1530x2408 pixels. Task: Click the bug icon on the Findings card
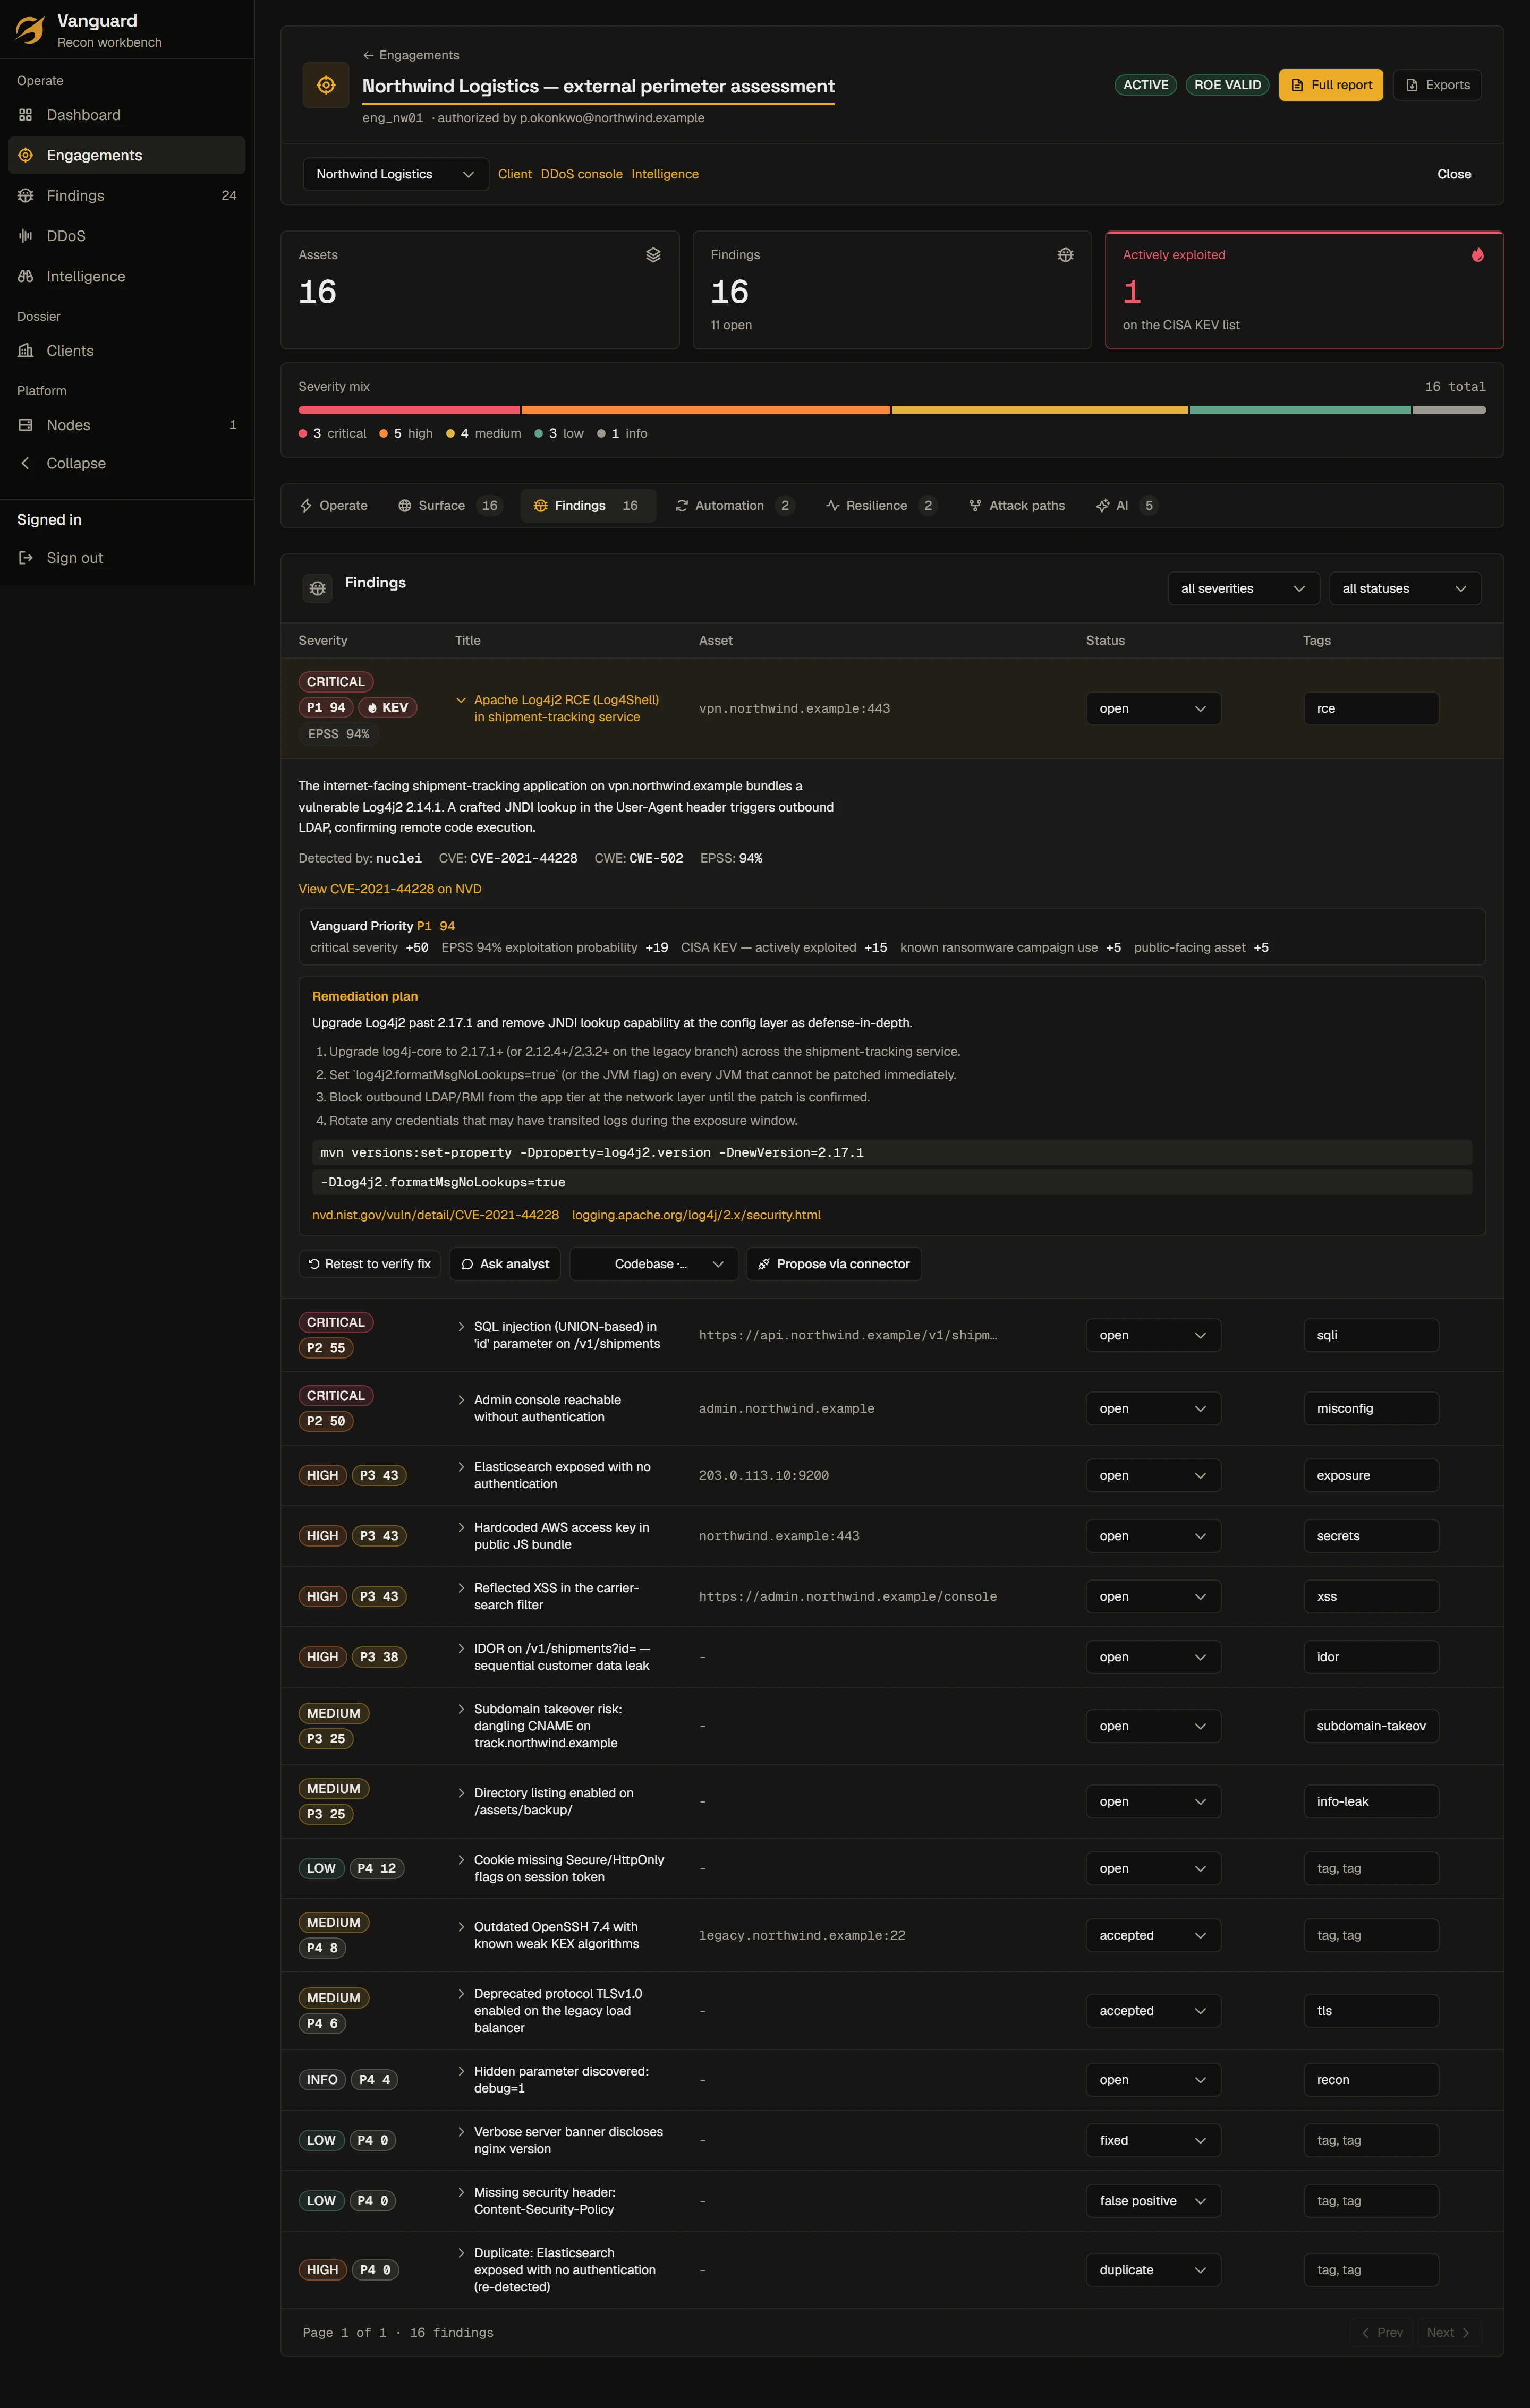[1065, 255]
